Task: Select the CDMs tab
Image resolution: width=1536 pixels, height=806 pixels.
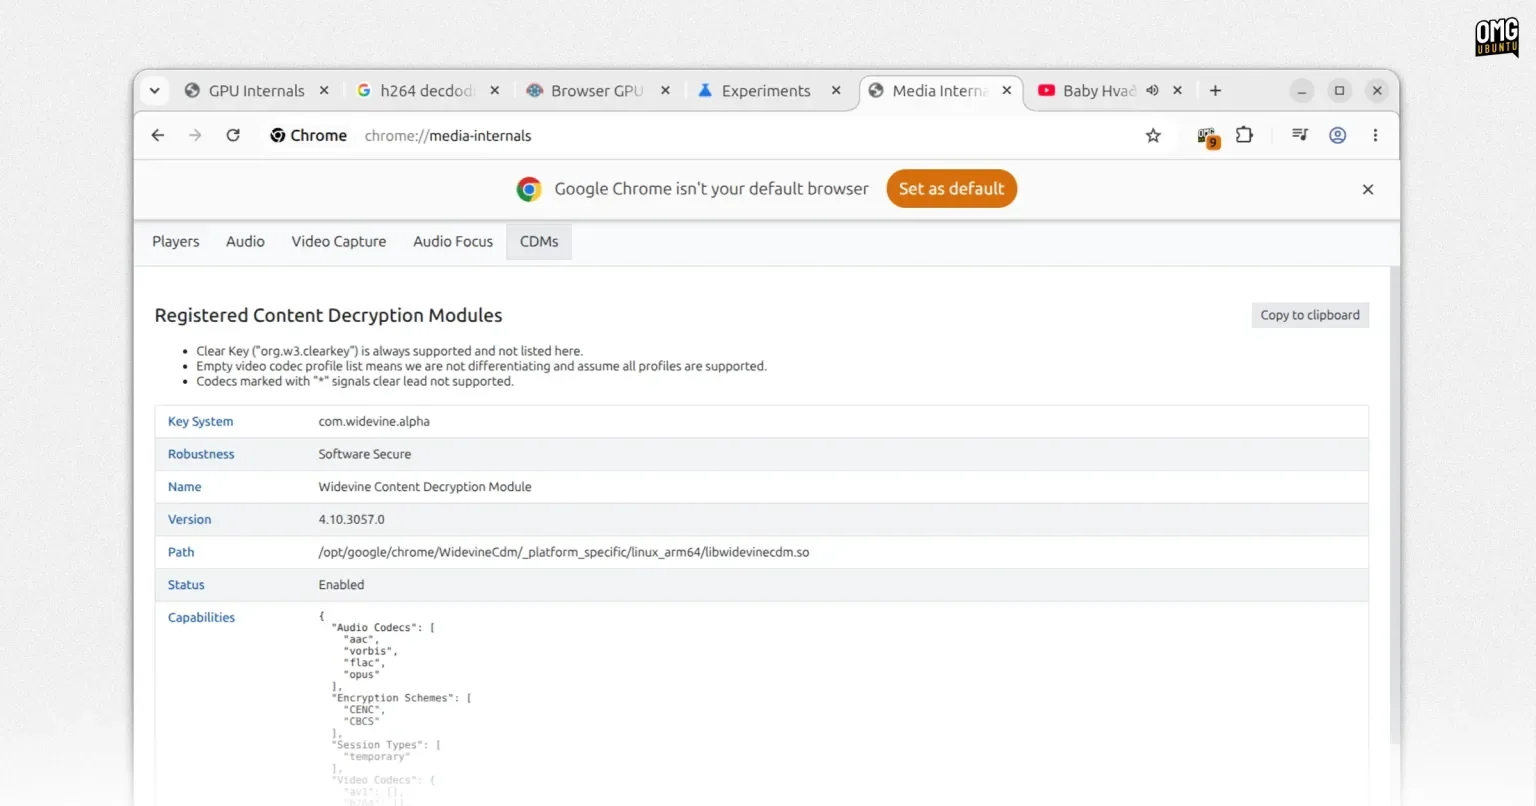Action: point(539,241)
